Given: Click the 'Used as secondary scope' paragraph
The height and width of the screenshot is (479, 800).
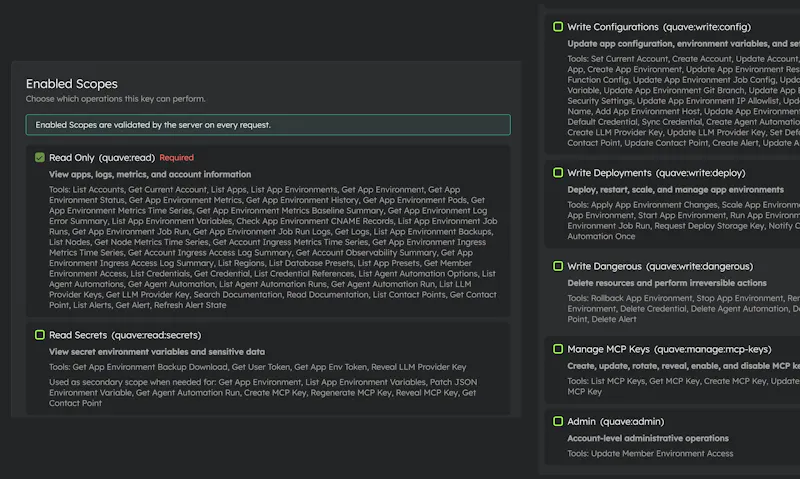Looking at the screenshot, I should coord(263,392).
